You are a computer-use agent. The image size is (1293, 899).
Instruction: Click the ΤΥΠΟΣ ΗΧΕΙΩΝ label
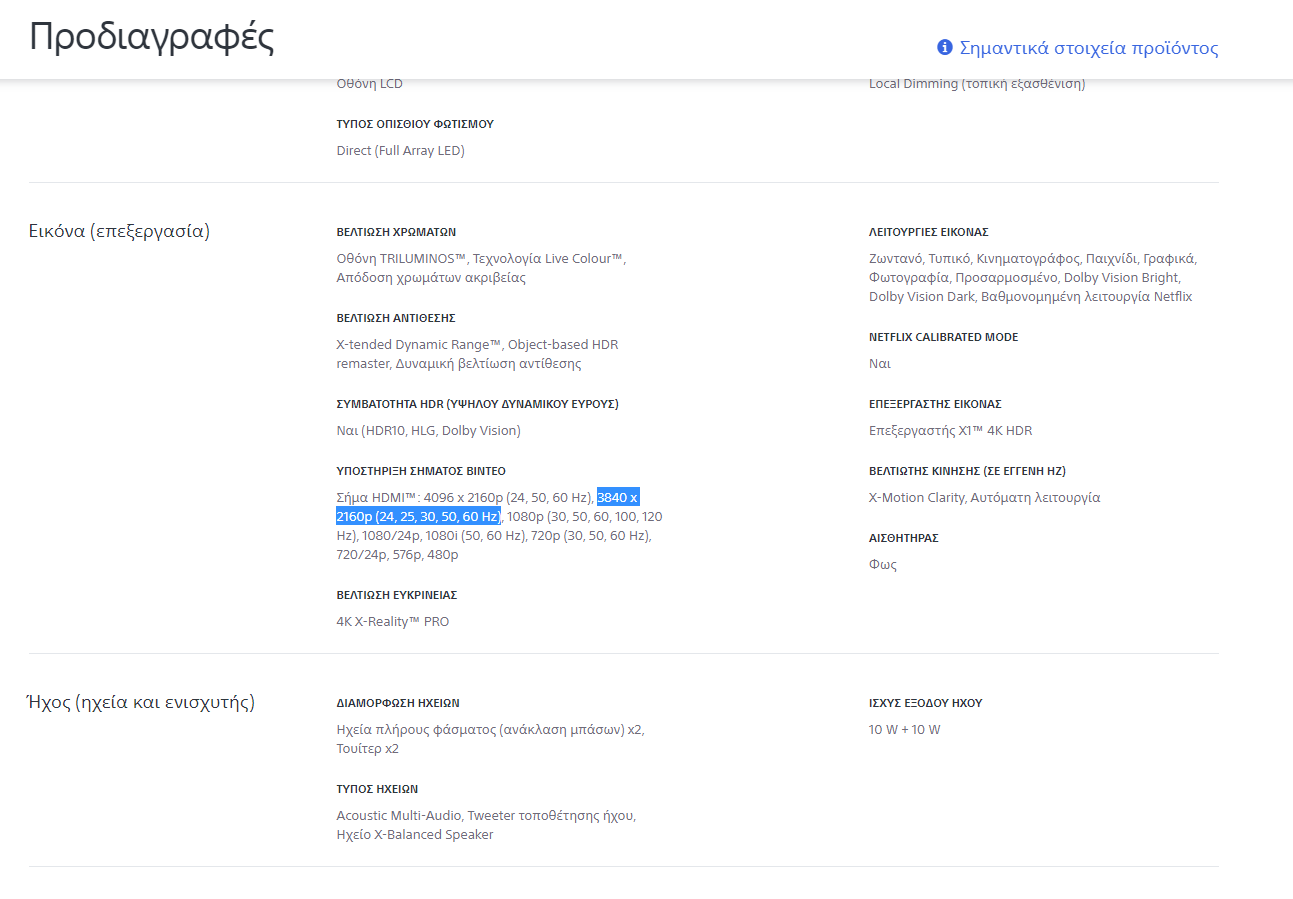tap(377, 789)
